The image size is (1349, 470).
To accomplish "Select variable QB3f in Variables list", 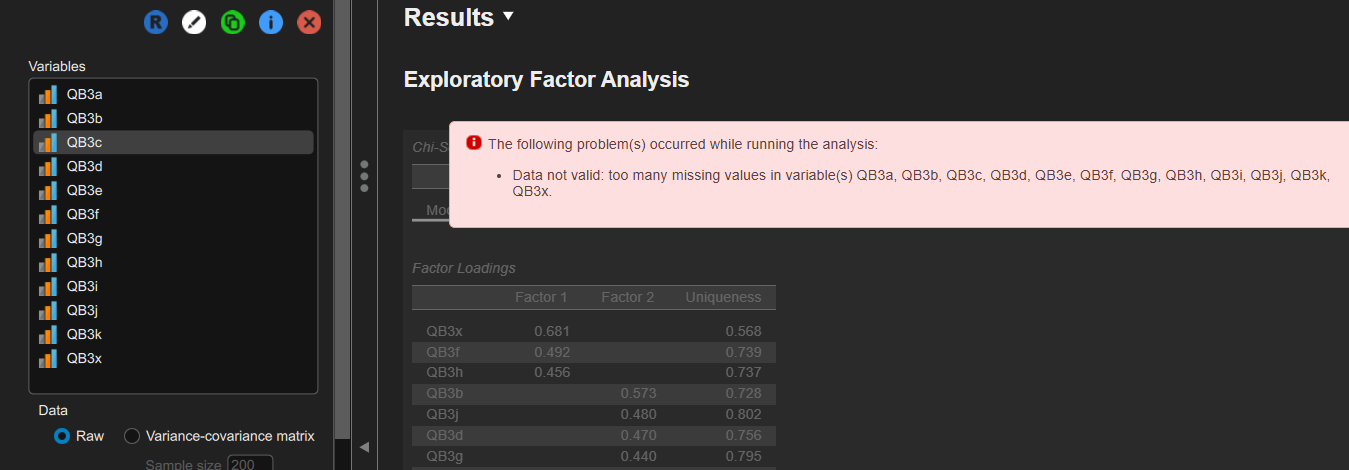I will pos(85,214).
